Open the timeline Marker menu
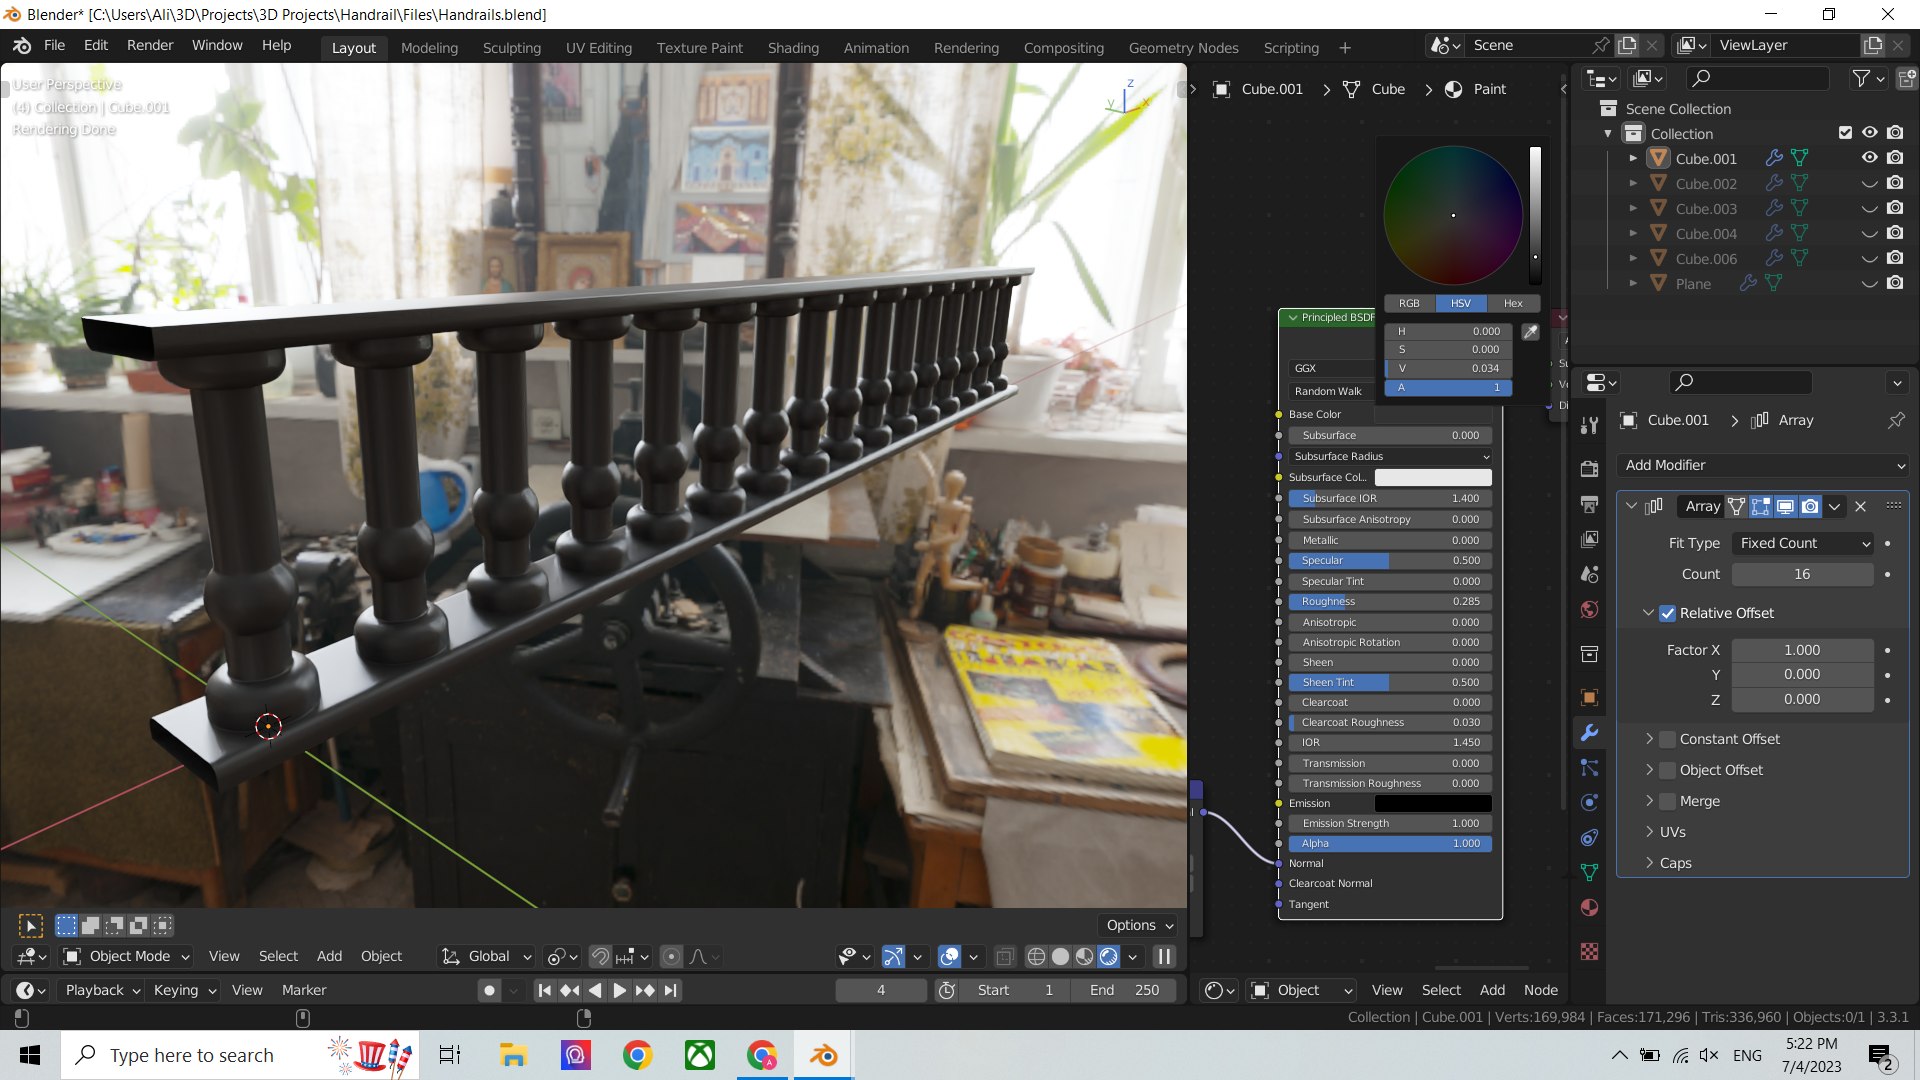This screenshot has width=1920, height=1080. click(304, 990)
